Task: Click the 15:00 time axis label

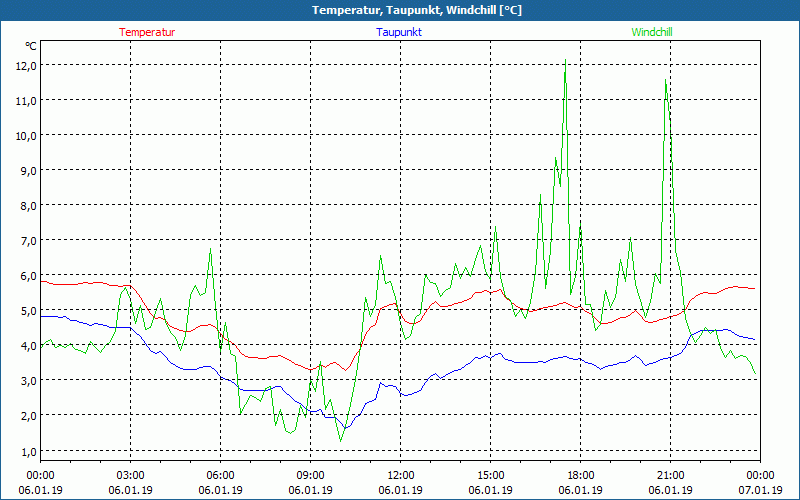Action: click(x=490, y=476)
